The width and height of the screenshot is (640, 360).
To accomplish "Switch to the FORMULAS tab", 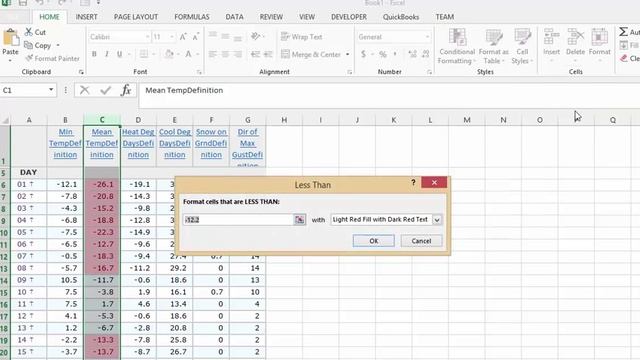I will tap(191, 17).
